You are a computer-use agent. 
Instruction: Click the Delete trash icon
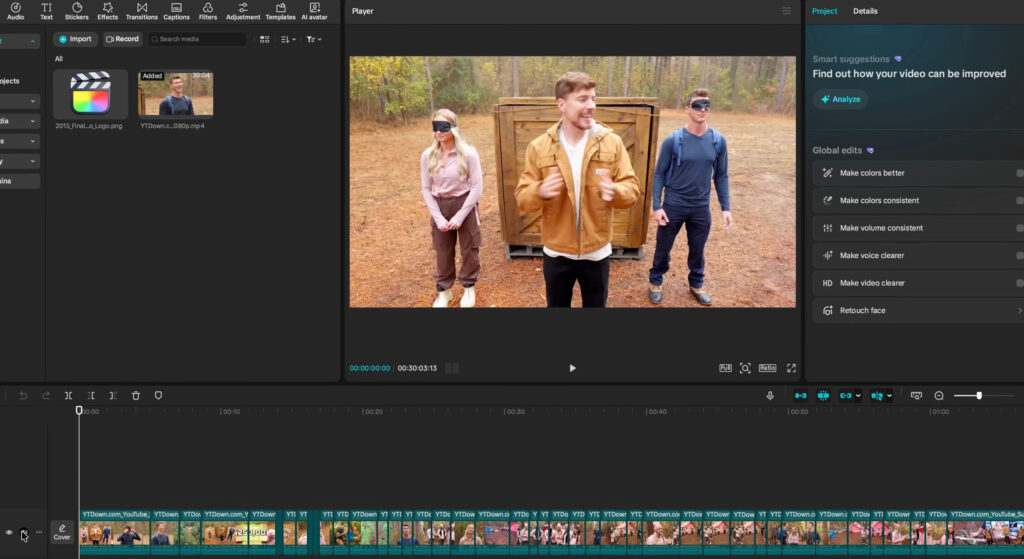click(x=136, y=396)
